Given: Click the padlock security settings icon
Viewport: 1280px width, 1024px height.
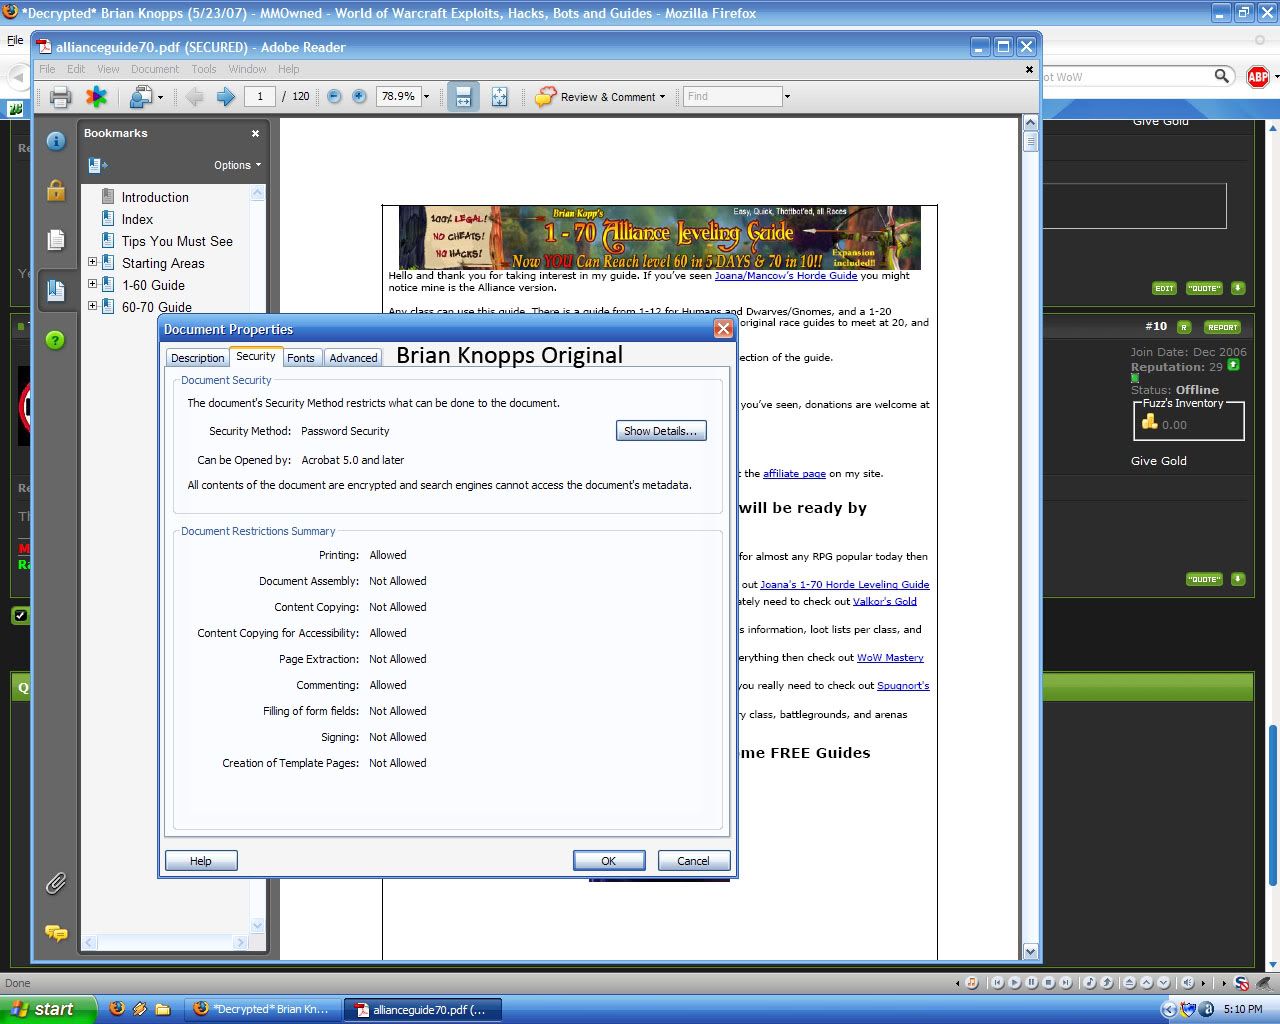Looking at the screenshot, I should pyautogui.click(x=56, y=190).
